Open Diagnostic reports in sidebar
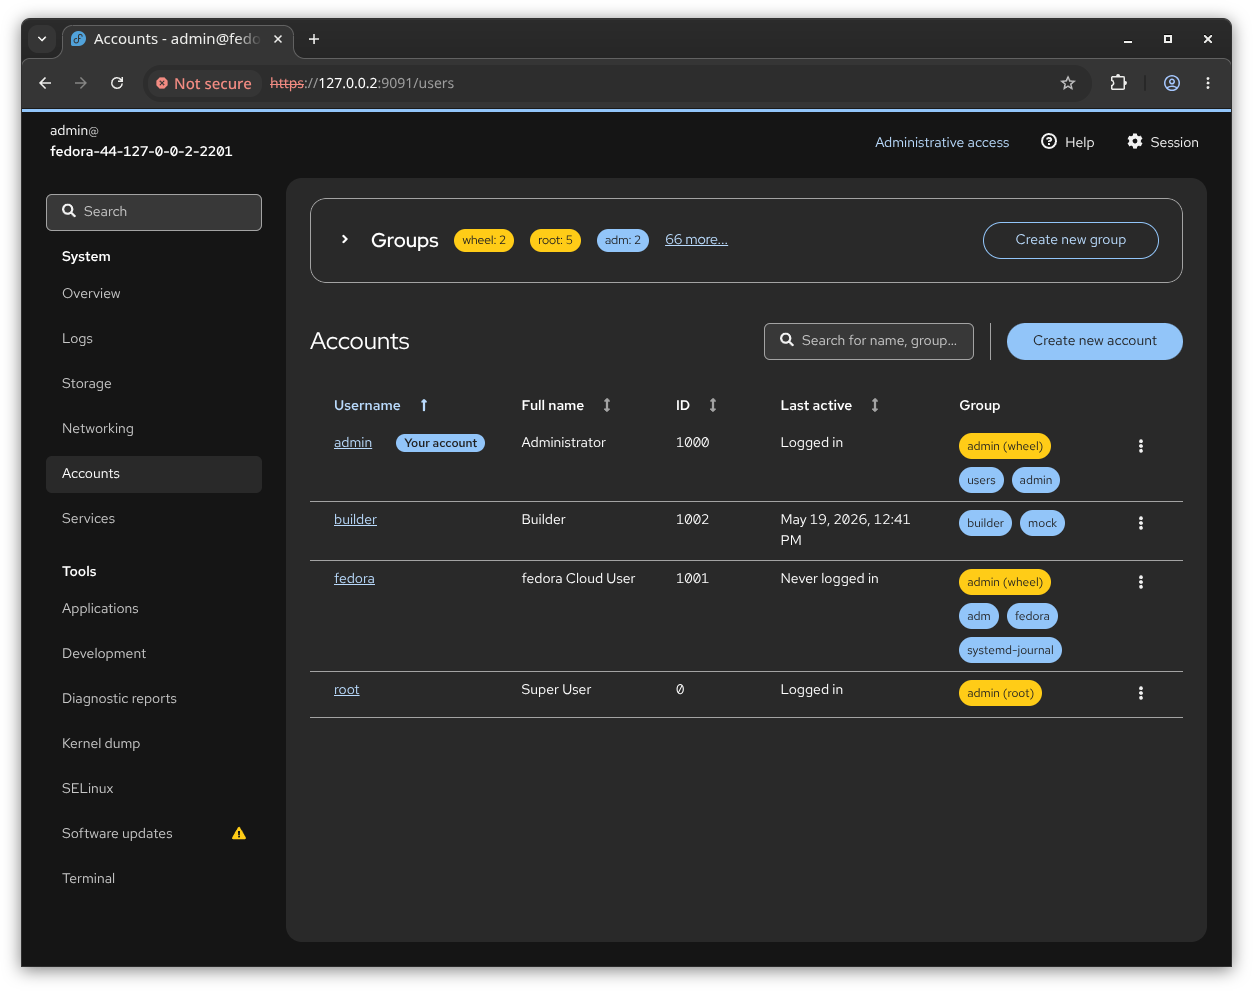Image resolution: width=1253 pixels, height=991 pixels. tap(154, 698)
